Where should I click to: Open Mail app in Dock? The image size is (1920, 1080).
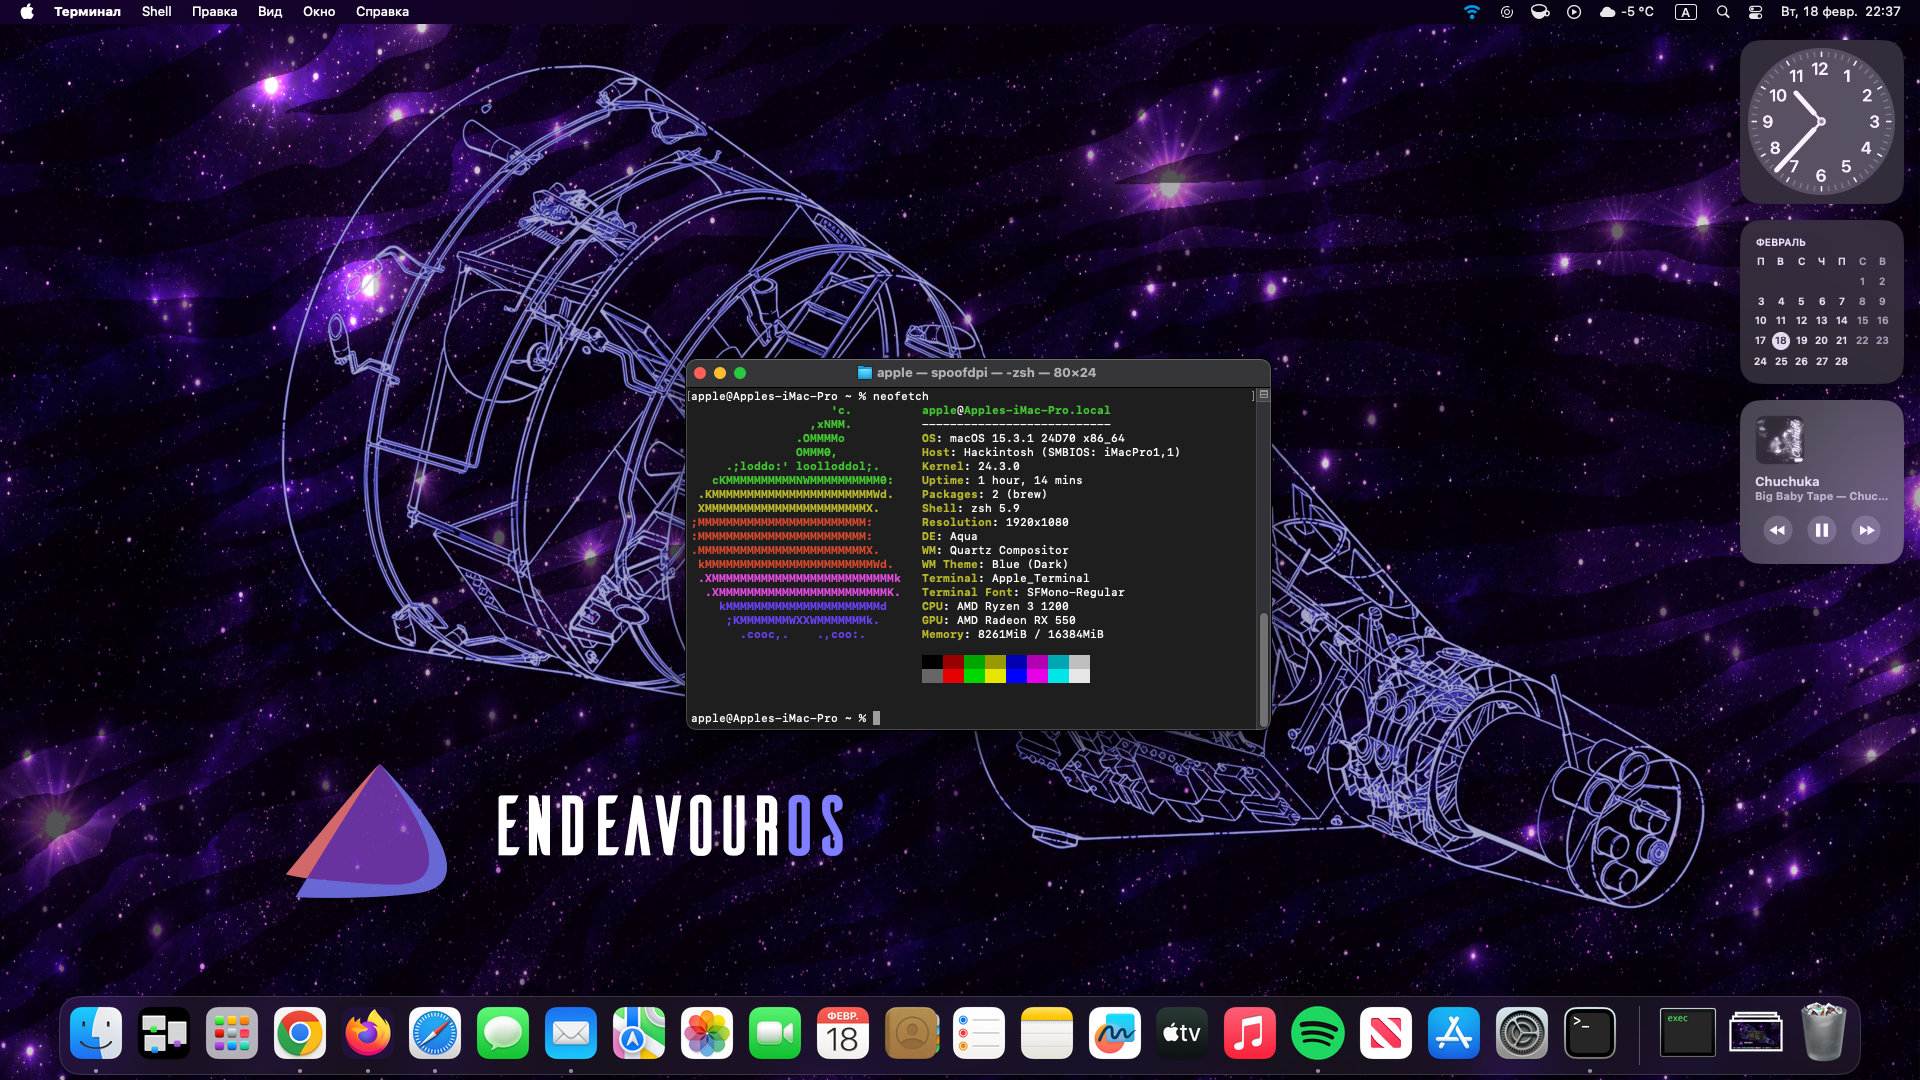pos(571,1033)
